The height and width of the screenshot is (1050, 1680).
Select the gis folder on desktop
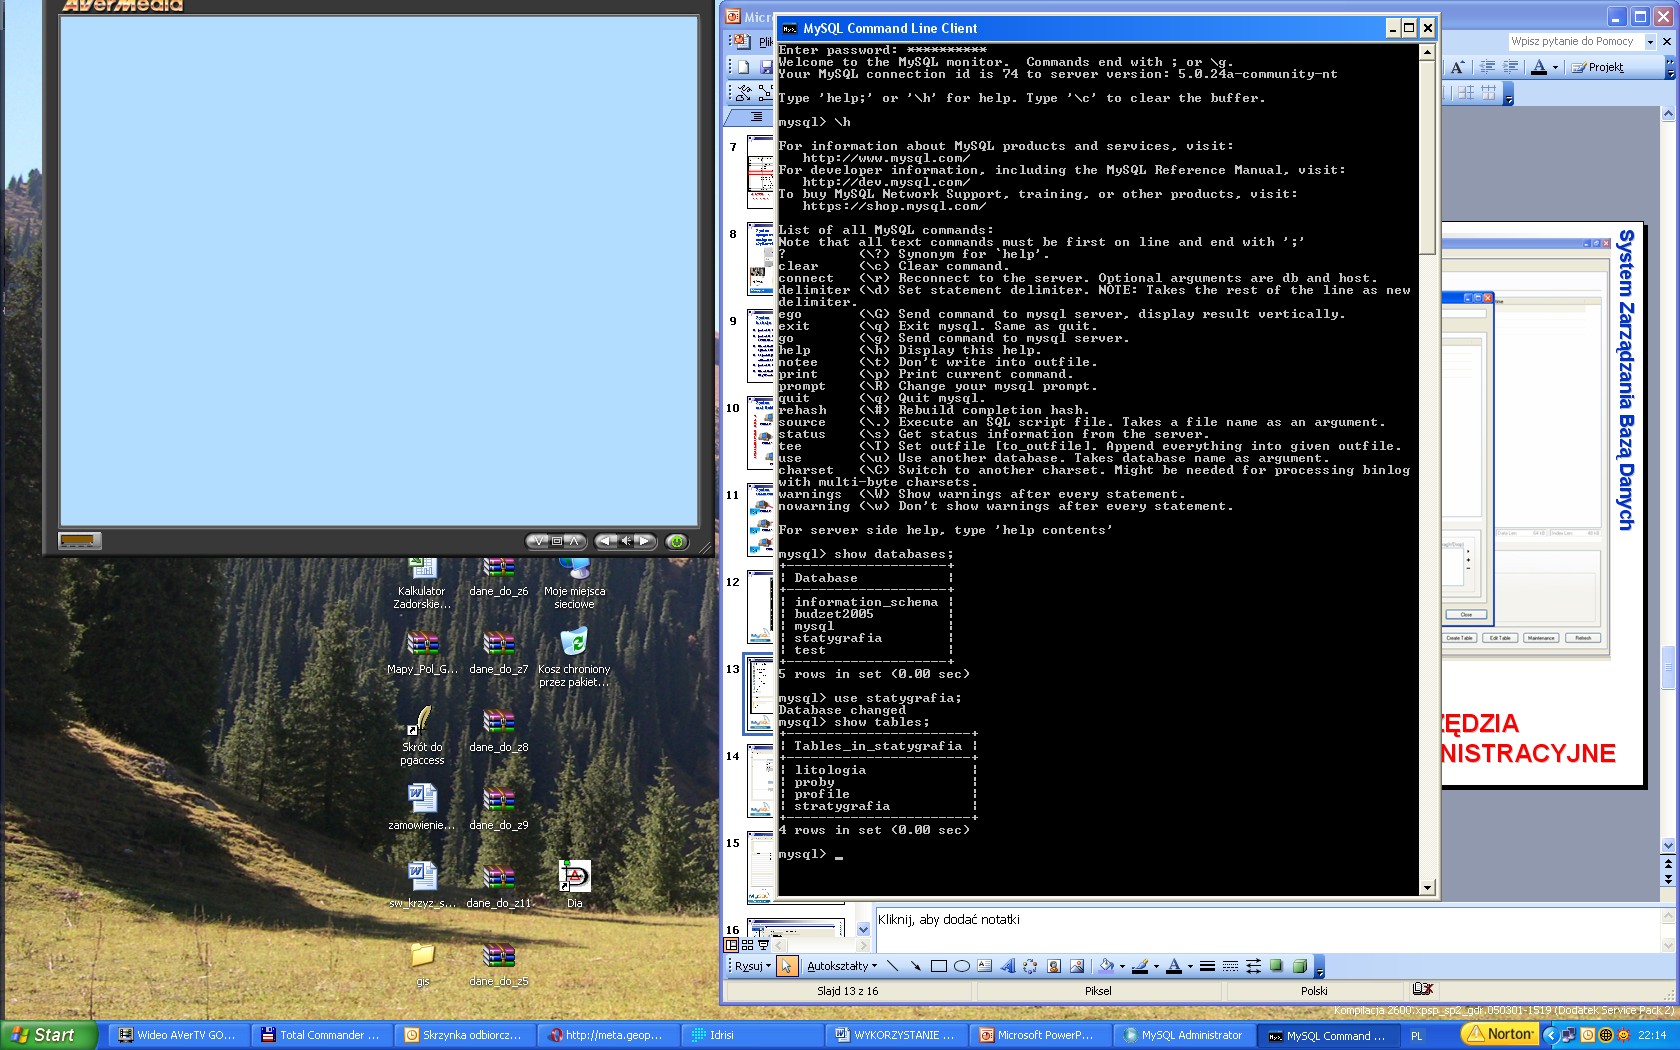pos(422,963)
